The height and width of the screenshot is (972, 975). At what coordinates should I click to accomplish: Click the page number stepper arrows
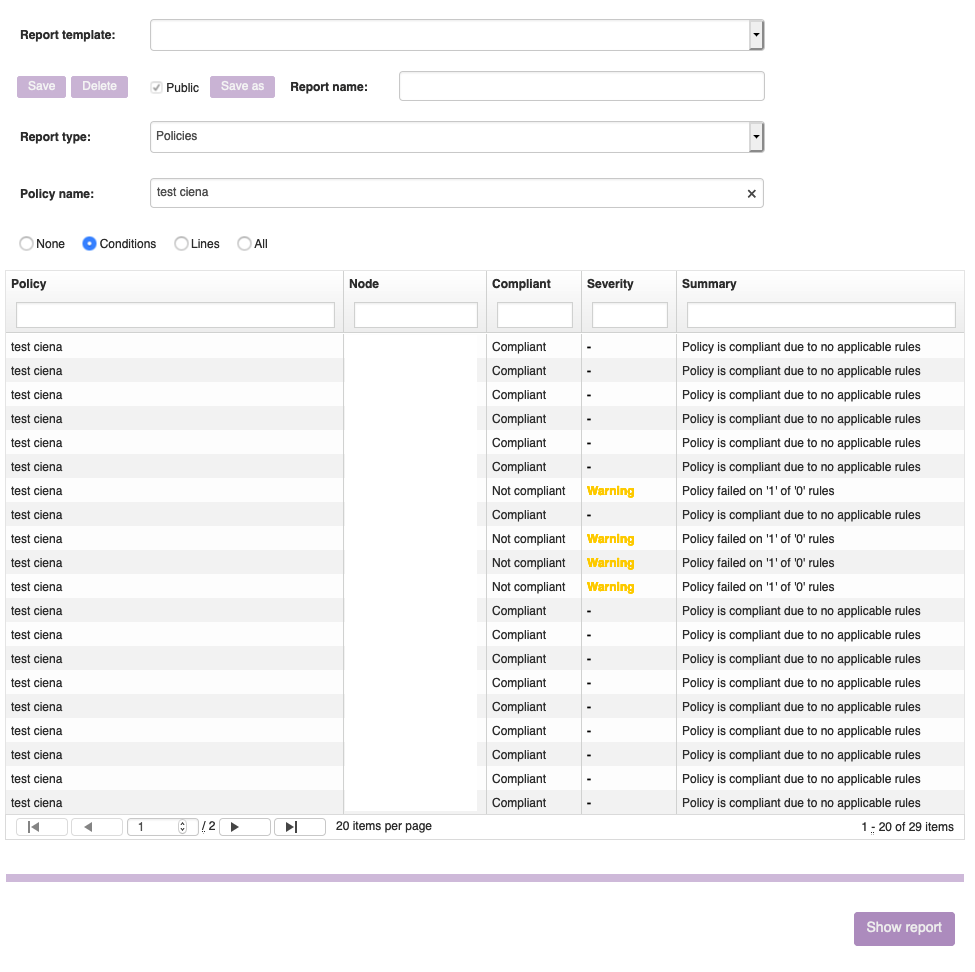(x=182, y=827)
